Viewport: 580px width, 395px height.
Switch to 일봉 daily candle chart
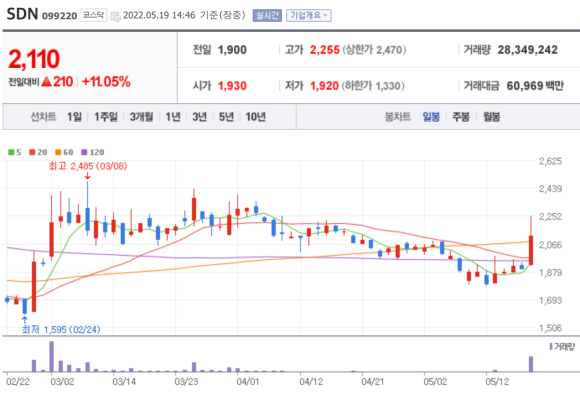coord(431,117)
